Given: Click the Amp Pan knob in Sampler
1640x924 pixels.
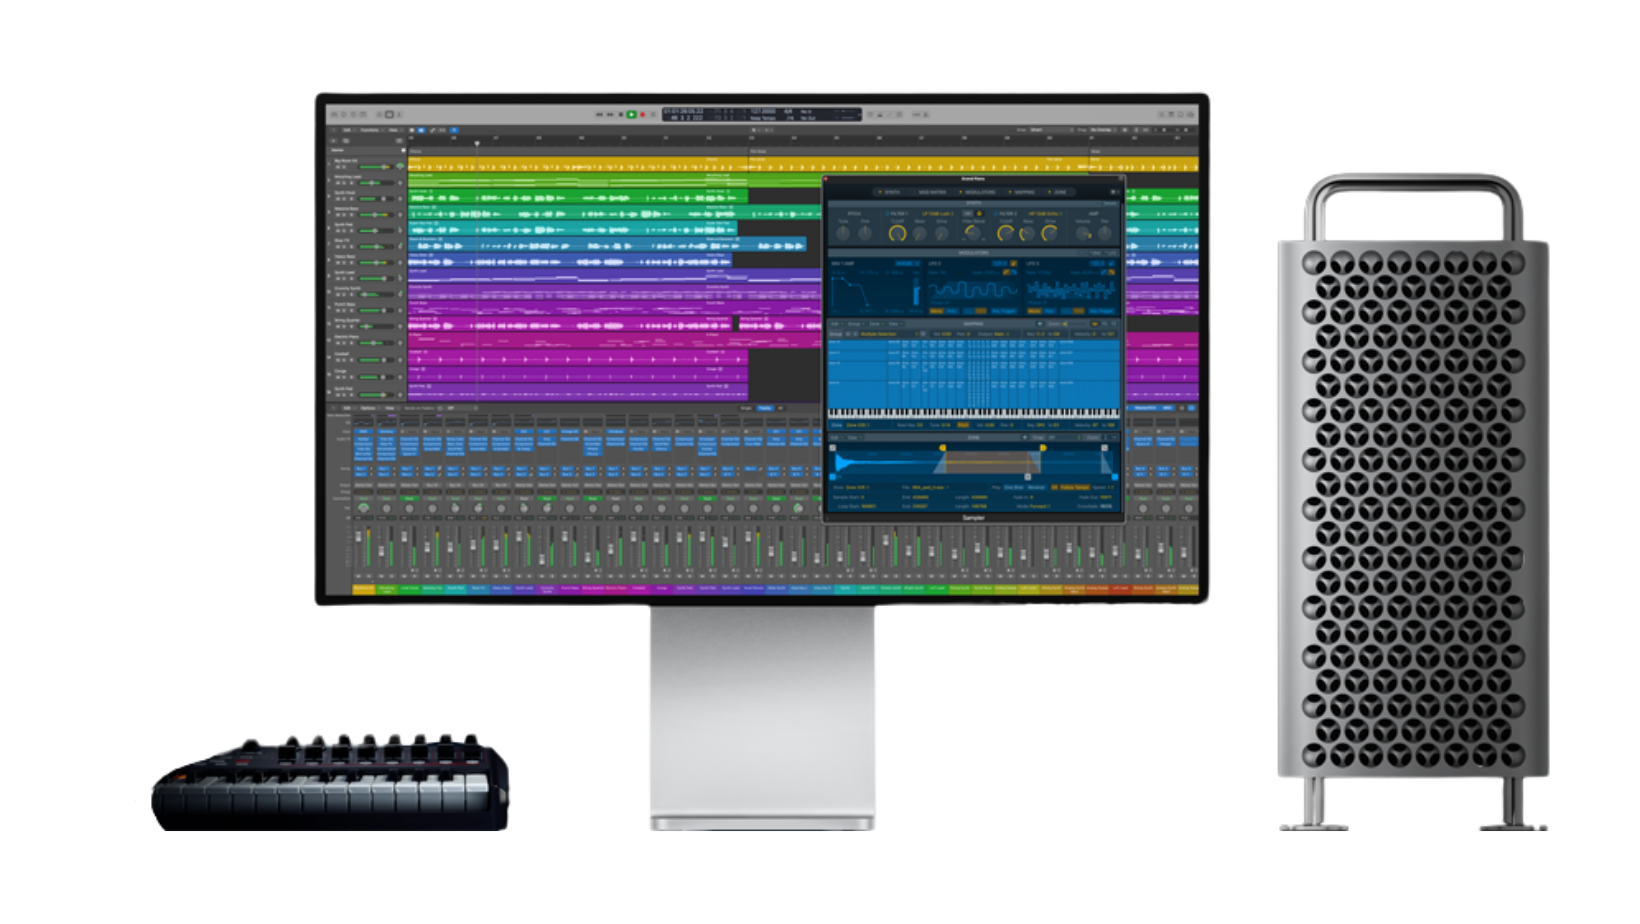Looking at the screenshot, I should click(1104, 233).
